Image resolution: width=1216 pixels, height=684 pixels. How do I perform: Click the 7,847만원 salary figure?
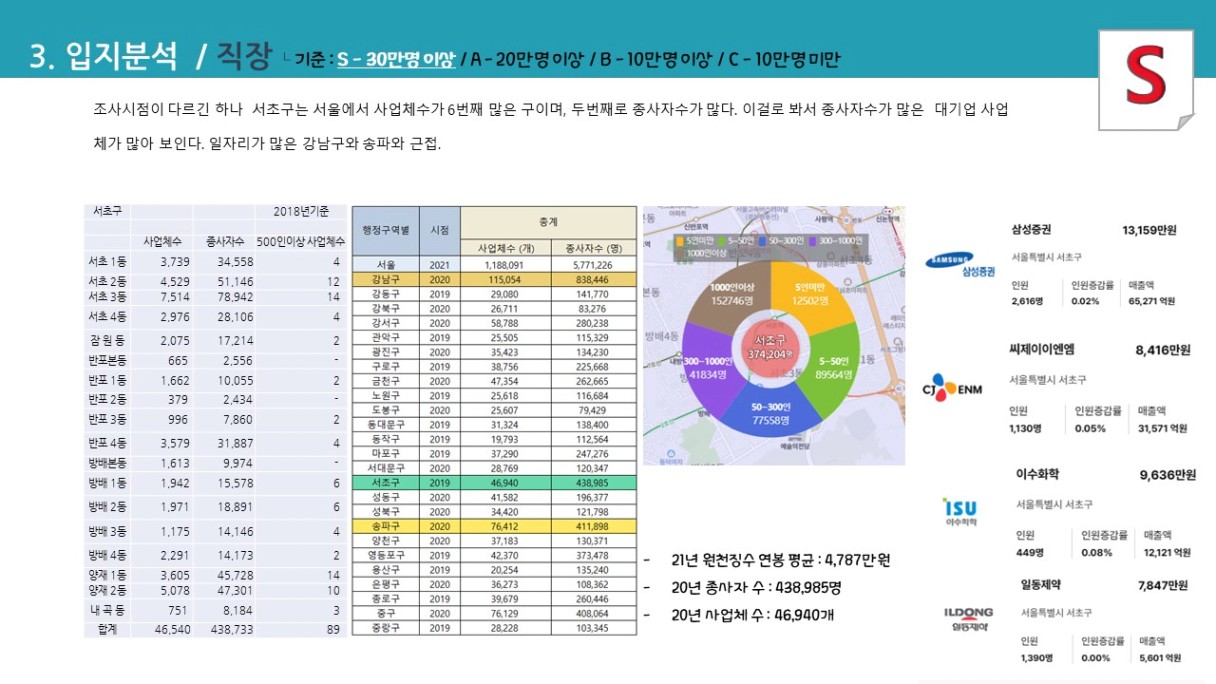click(1162, 585)
